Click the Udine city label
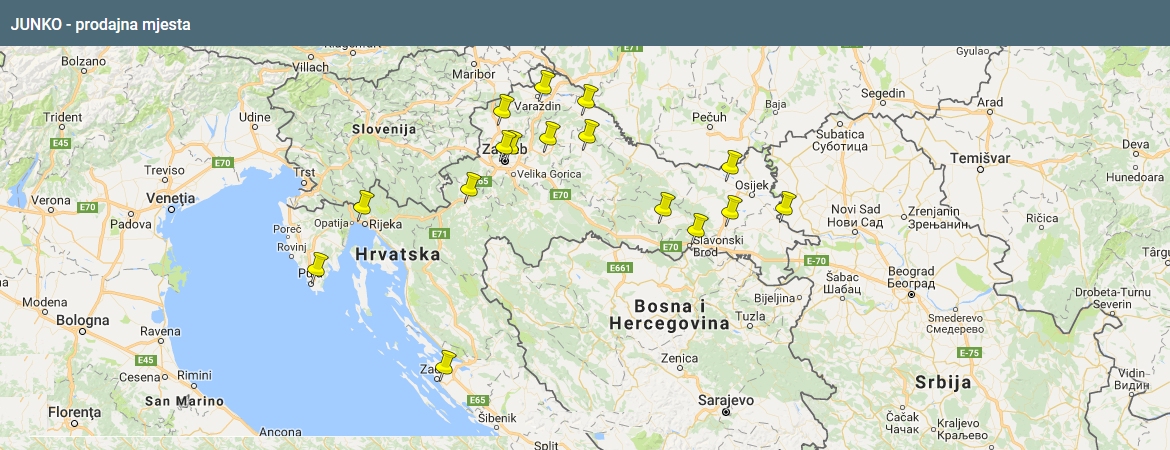This screenshot has height=450, width=1170. pyautogui.click(x=254, y=117)
